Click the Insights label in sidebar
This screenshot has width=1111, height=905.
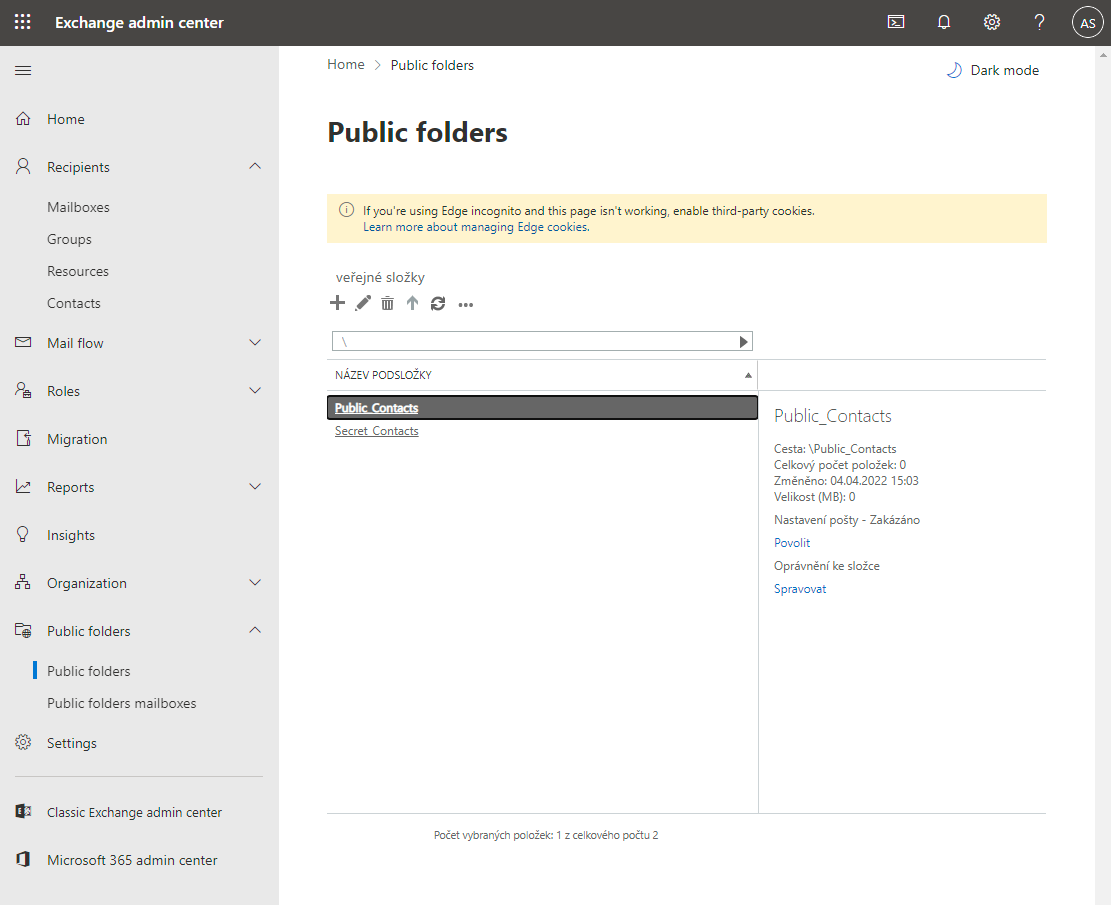[x=71, y=535]
